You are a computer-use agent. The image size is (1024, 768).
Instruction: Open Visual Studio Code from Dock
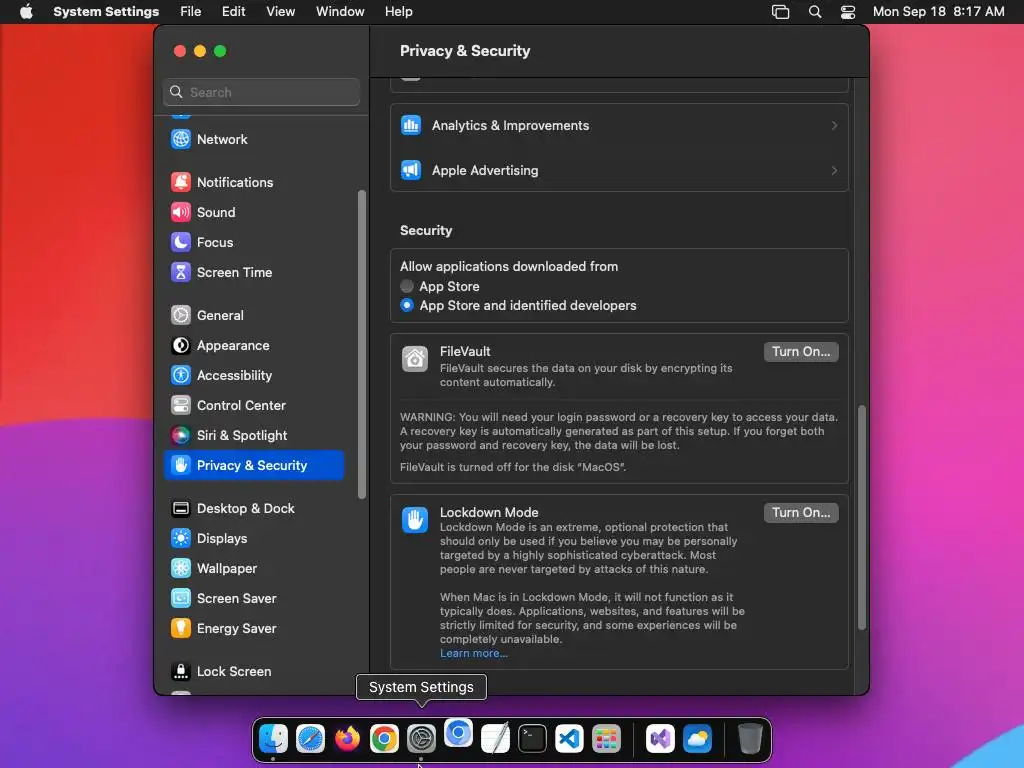(569, 739)
